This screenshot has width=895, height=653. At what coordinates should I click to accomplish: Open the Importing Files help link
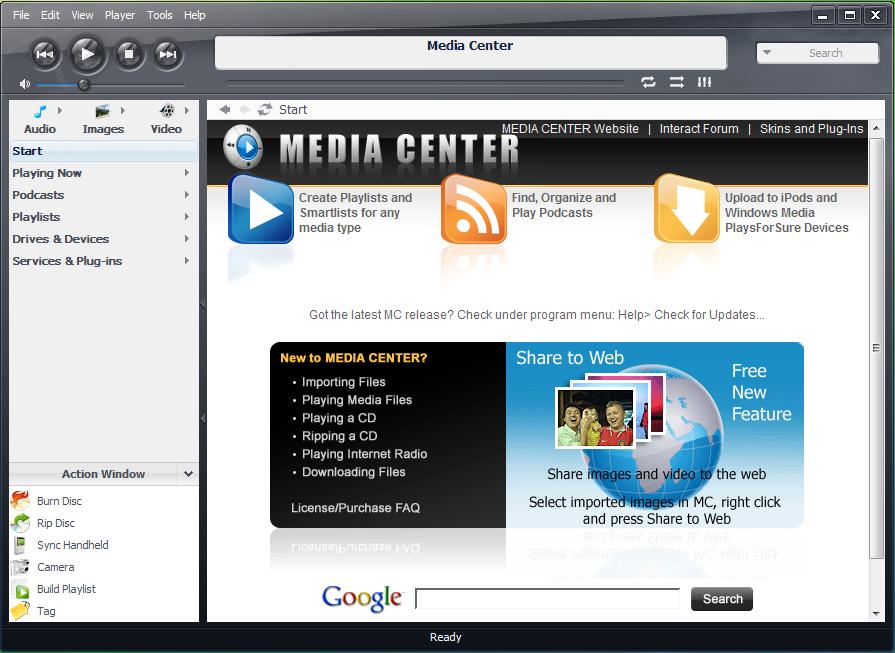click(344, 382)
